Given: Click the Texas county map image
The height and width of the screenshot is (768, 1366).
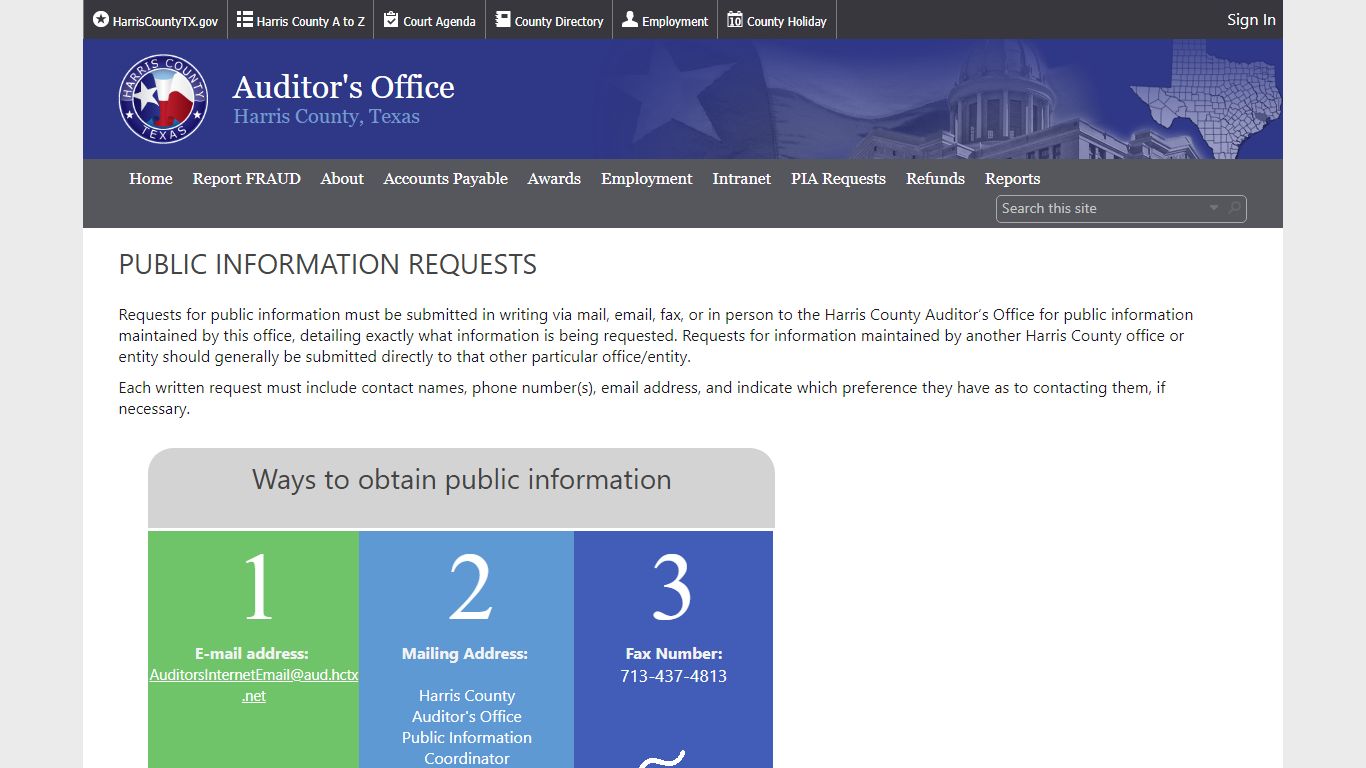Looking at the screenshot, I should pyautogui.click(x=1205, y=99).
